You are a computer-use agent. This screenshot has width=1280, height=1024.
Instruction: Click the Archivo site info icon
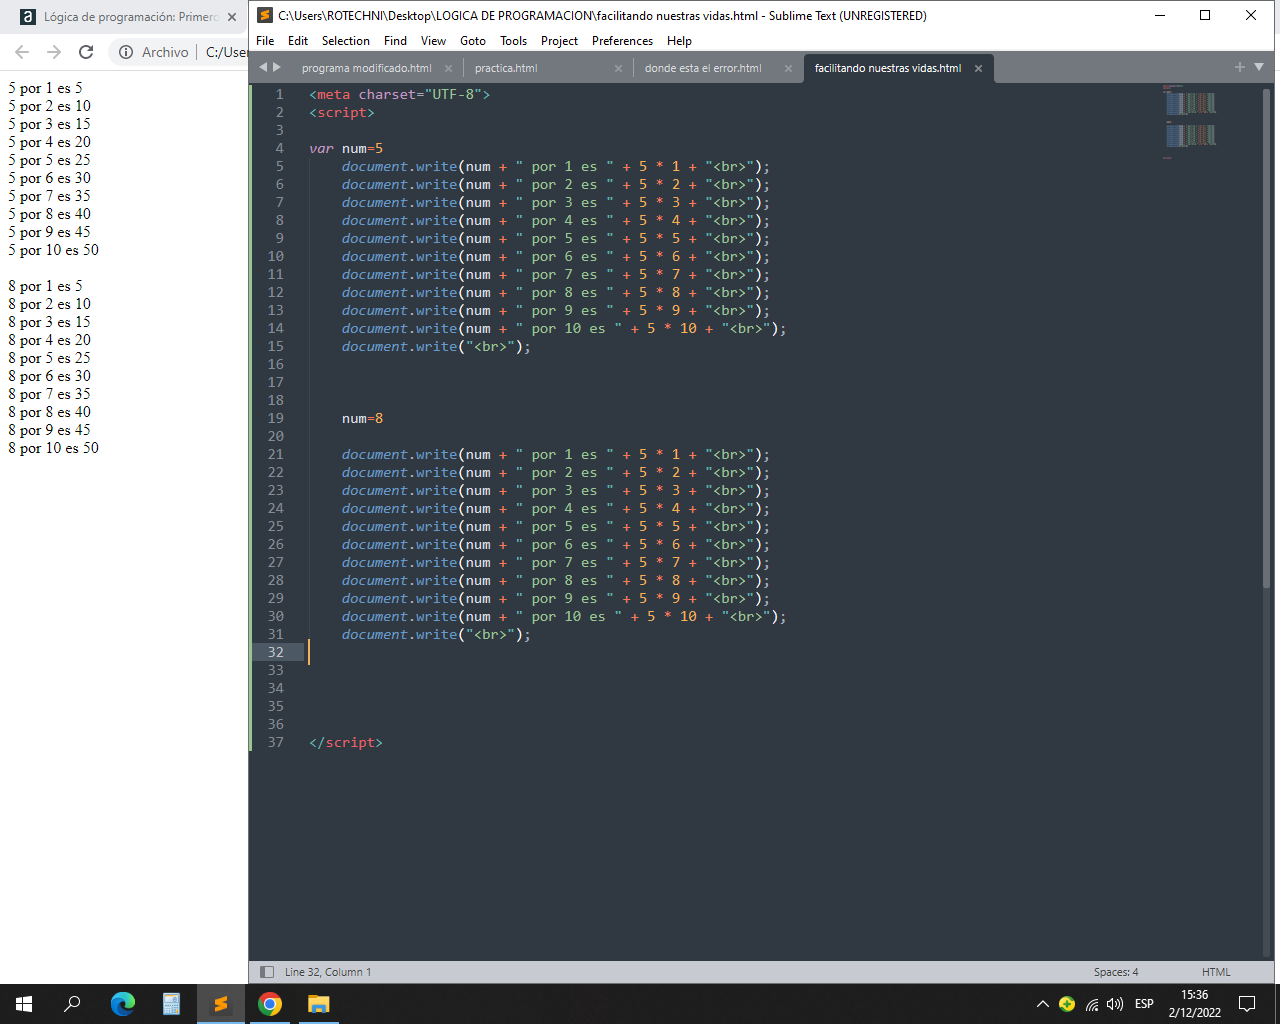click(x=126, y=52)
